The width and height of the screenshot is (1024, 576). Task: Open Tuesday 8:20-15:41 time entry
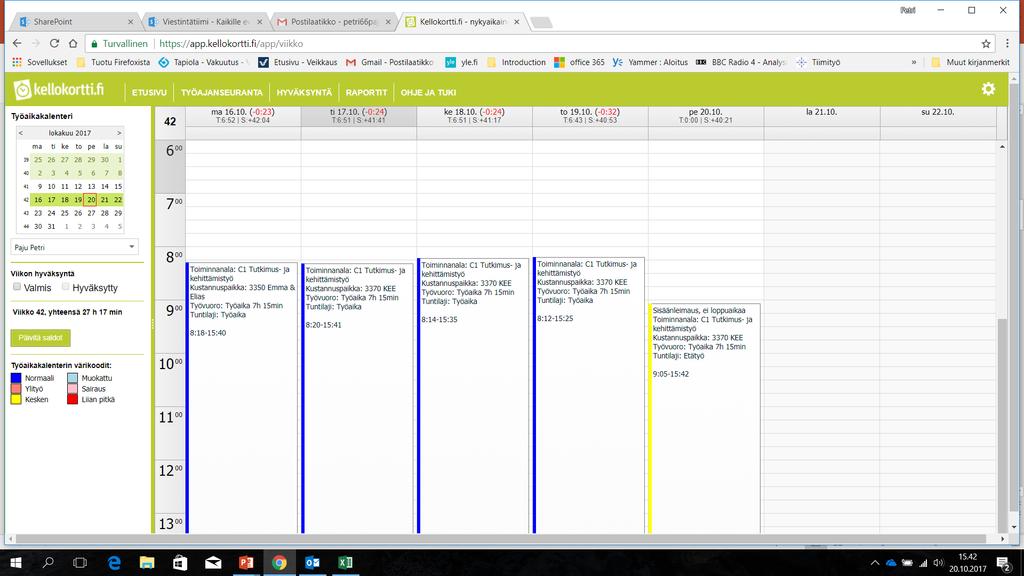click(357, 398)
